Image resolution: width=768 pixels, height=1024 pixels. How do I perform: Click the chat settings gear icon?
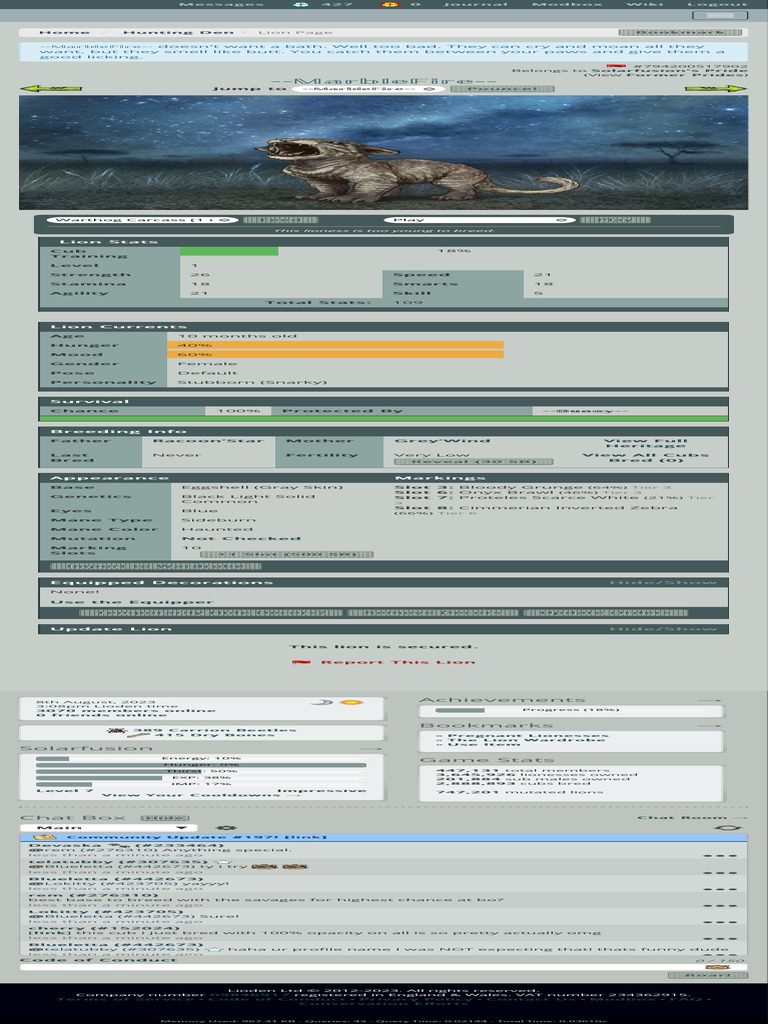(x=226, y=828)
